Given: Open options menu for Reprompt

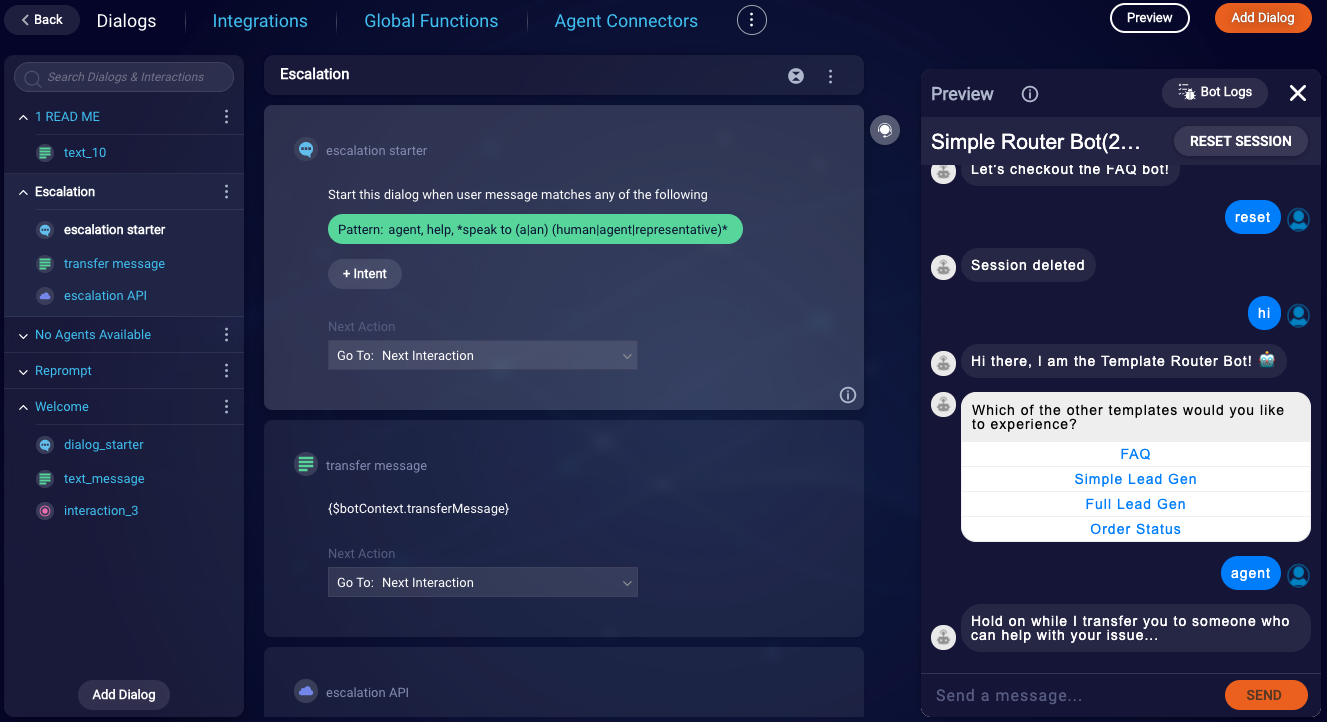Looking at the screenshot, I should point(226,371).
